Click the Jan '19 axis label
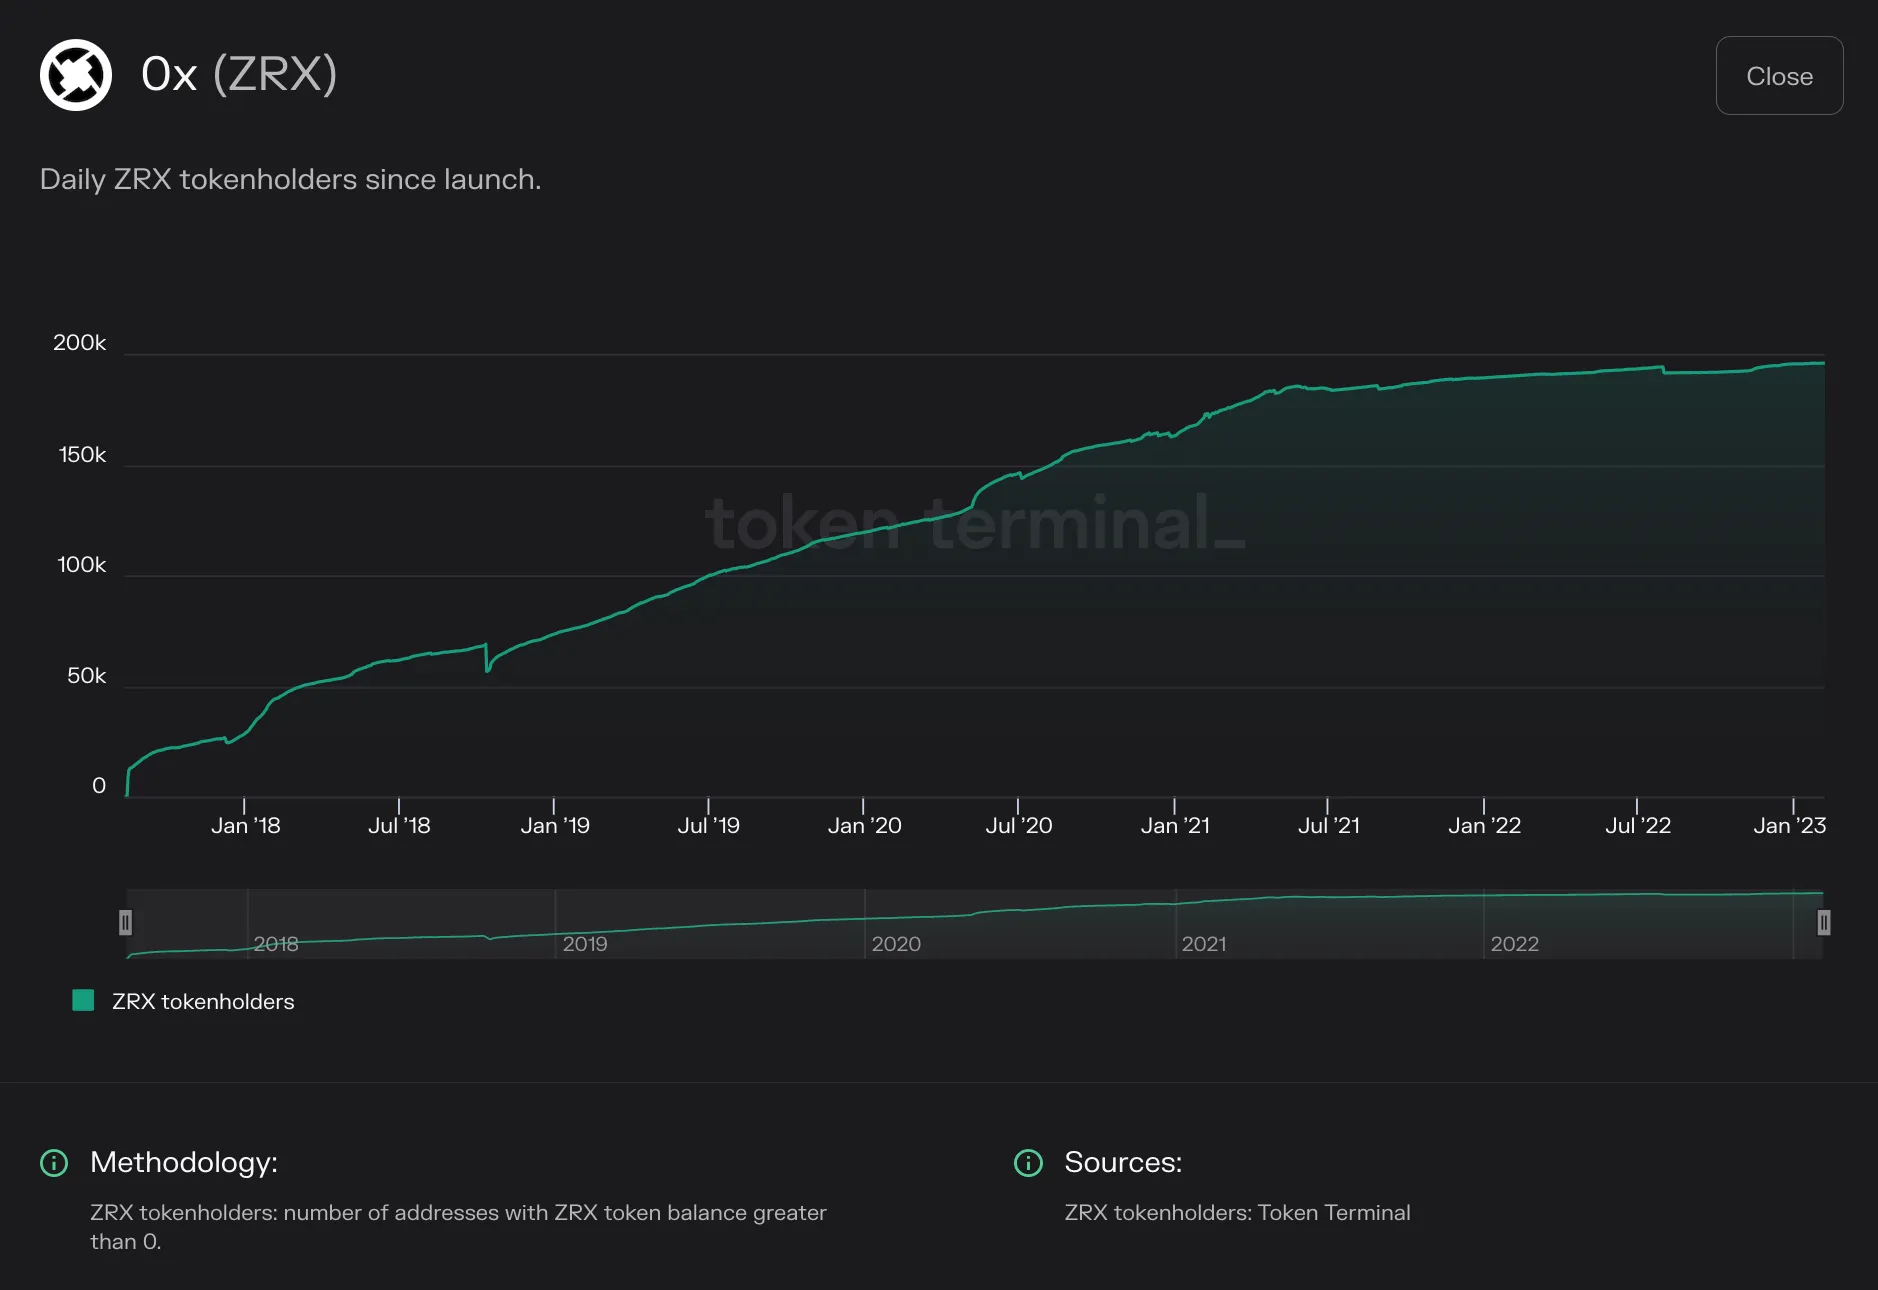Viewport: 1878px width, 1290px height. pyautogui.click(x=555, y=825)
